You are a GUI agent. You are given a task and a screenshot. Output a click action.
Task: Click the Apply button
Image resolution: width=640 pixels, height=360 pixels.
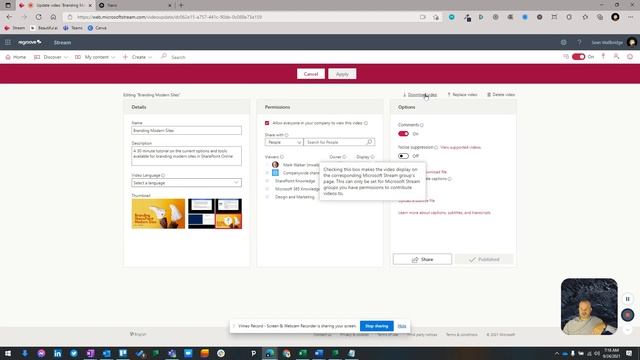click(342, 74)
